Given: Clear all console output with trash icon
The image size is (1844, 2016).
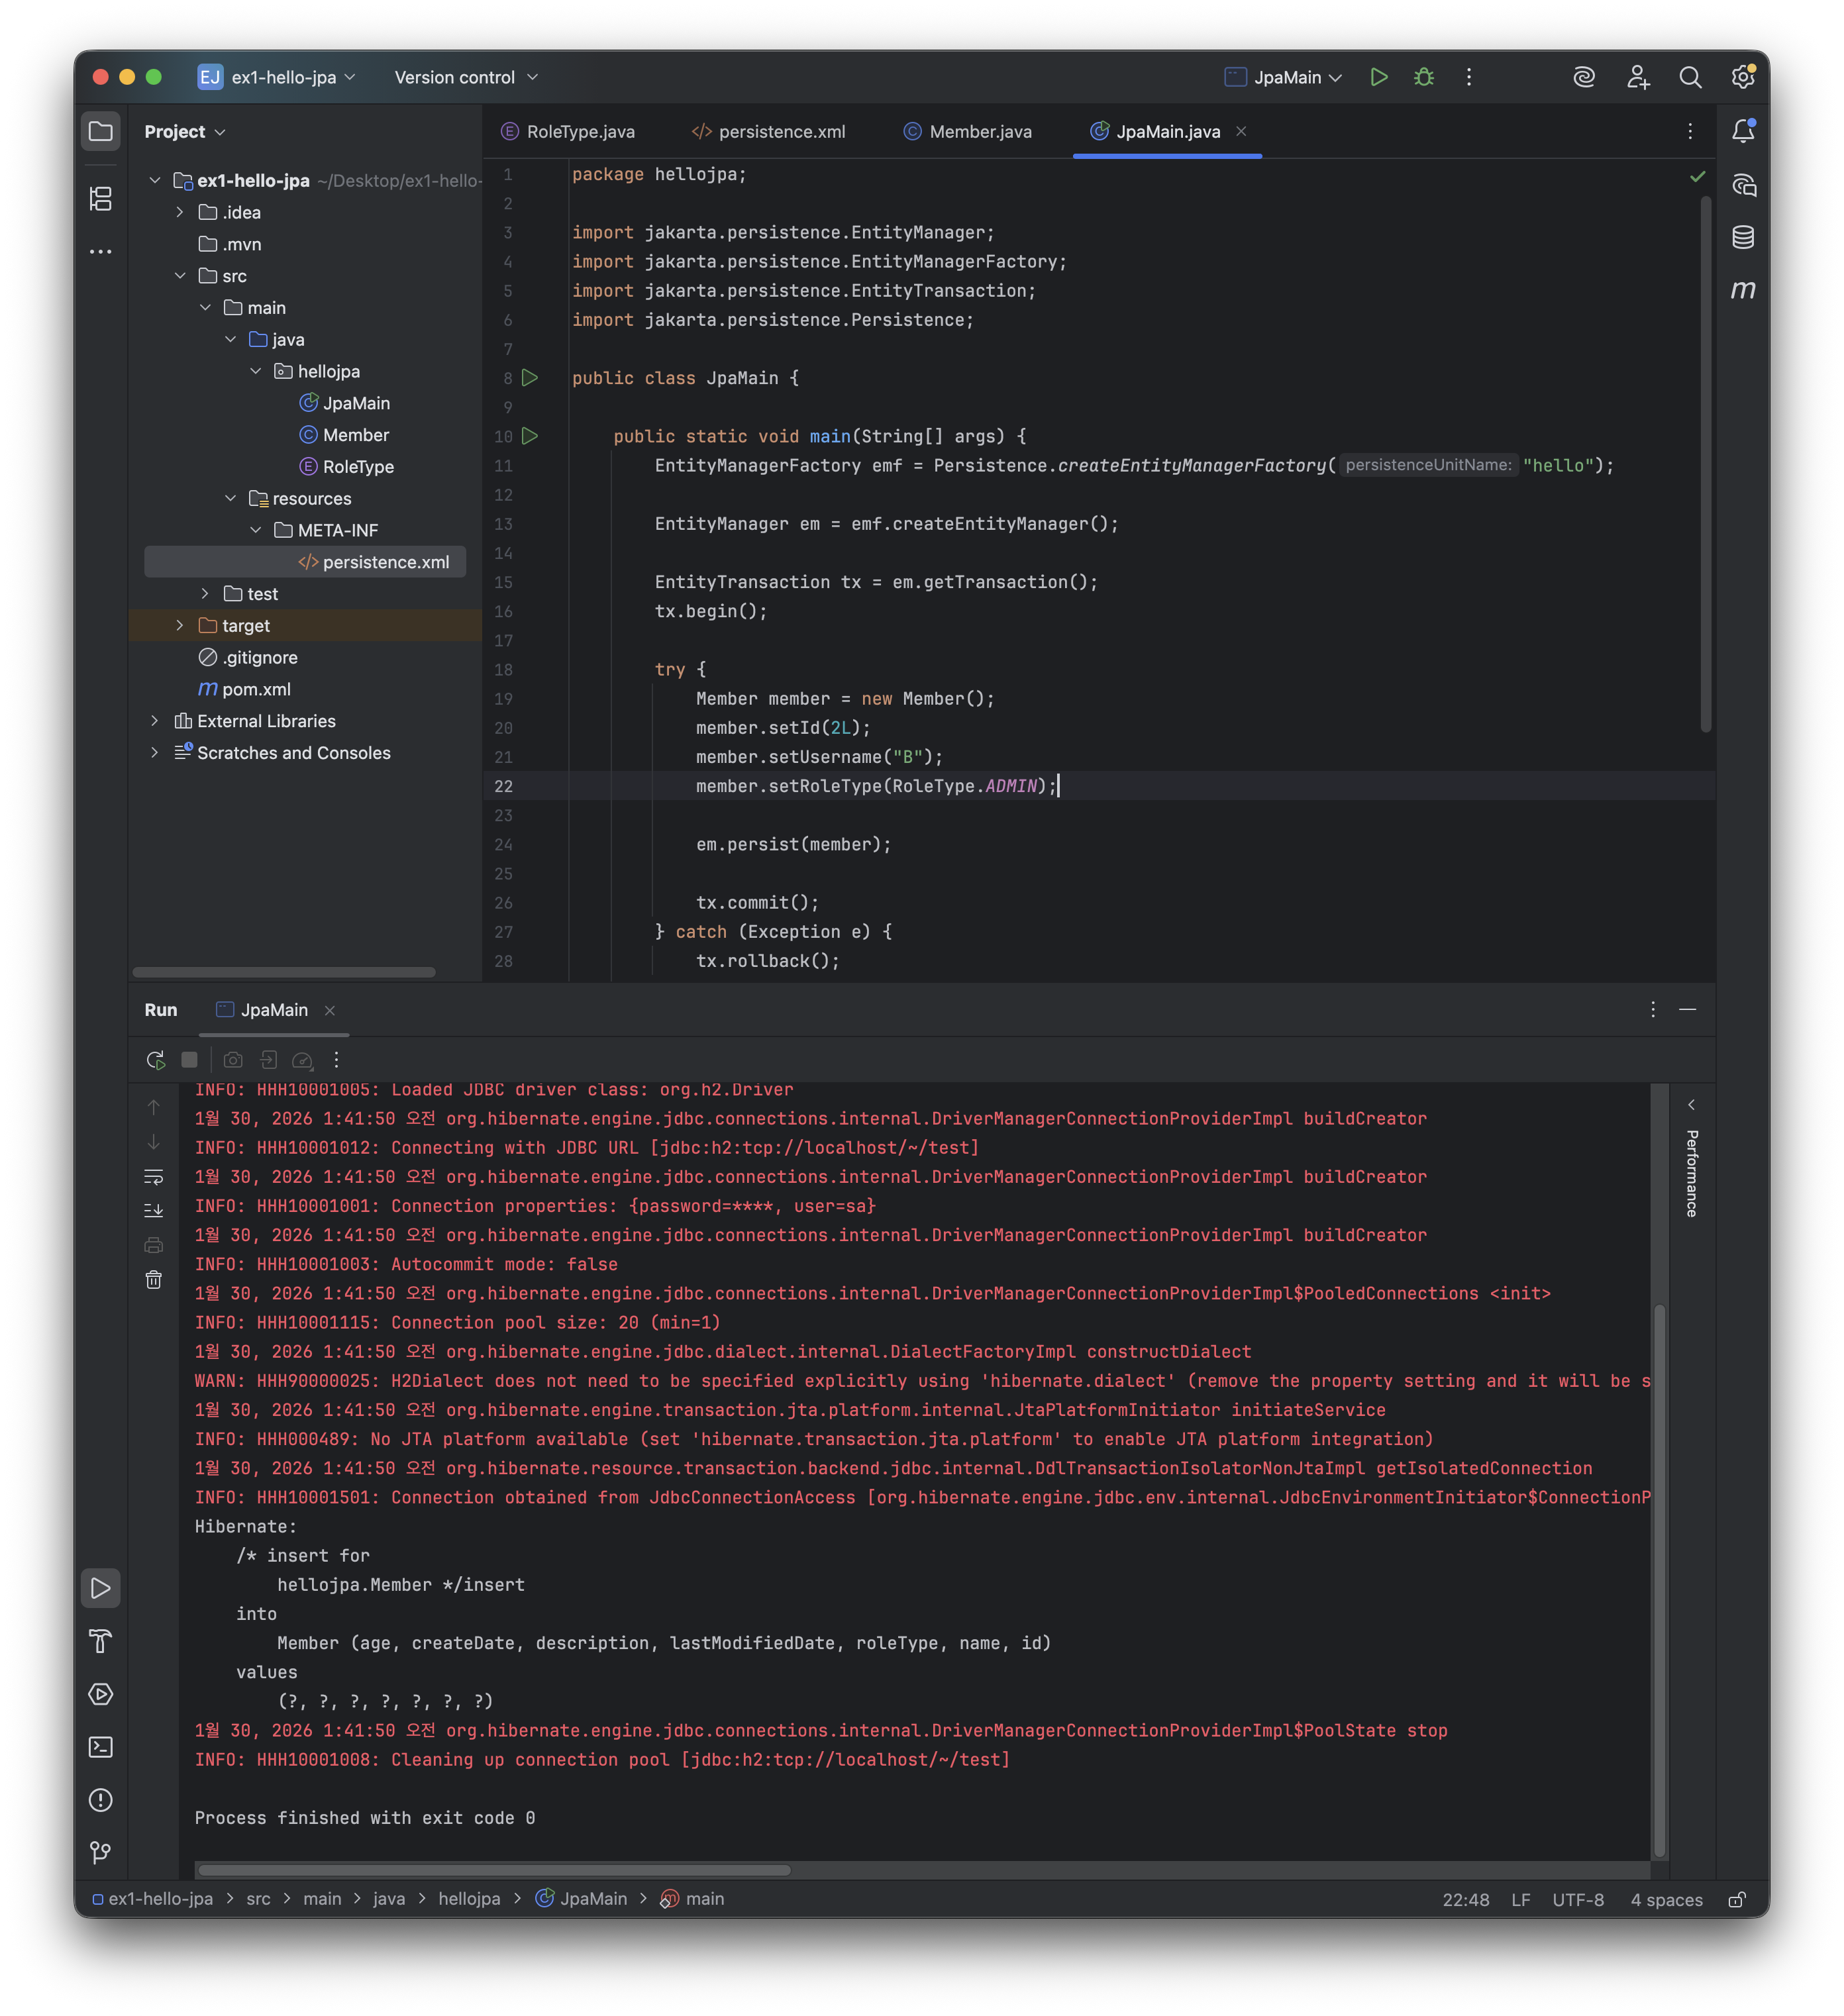Looking at the screenshot, I should (x=154, y=1280).
